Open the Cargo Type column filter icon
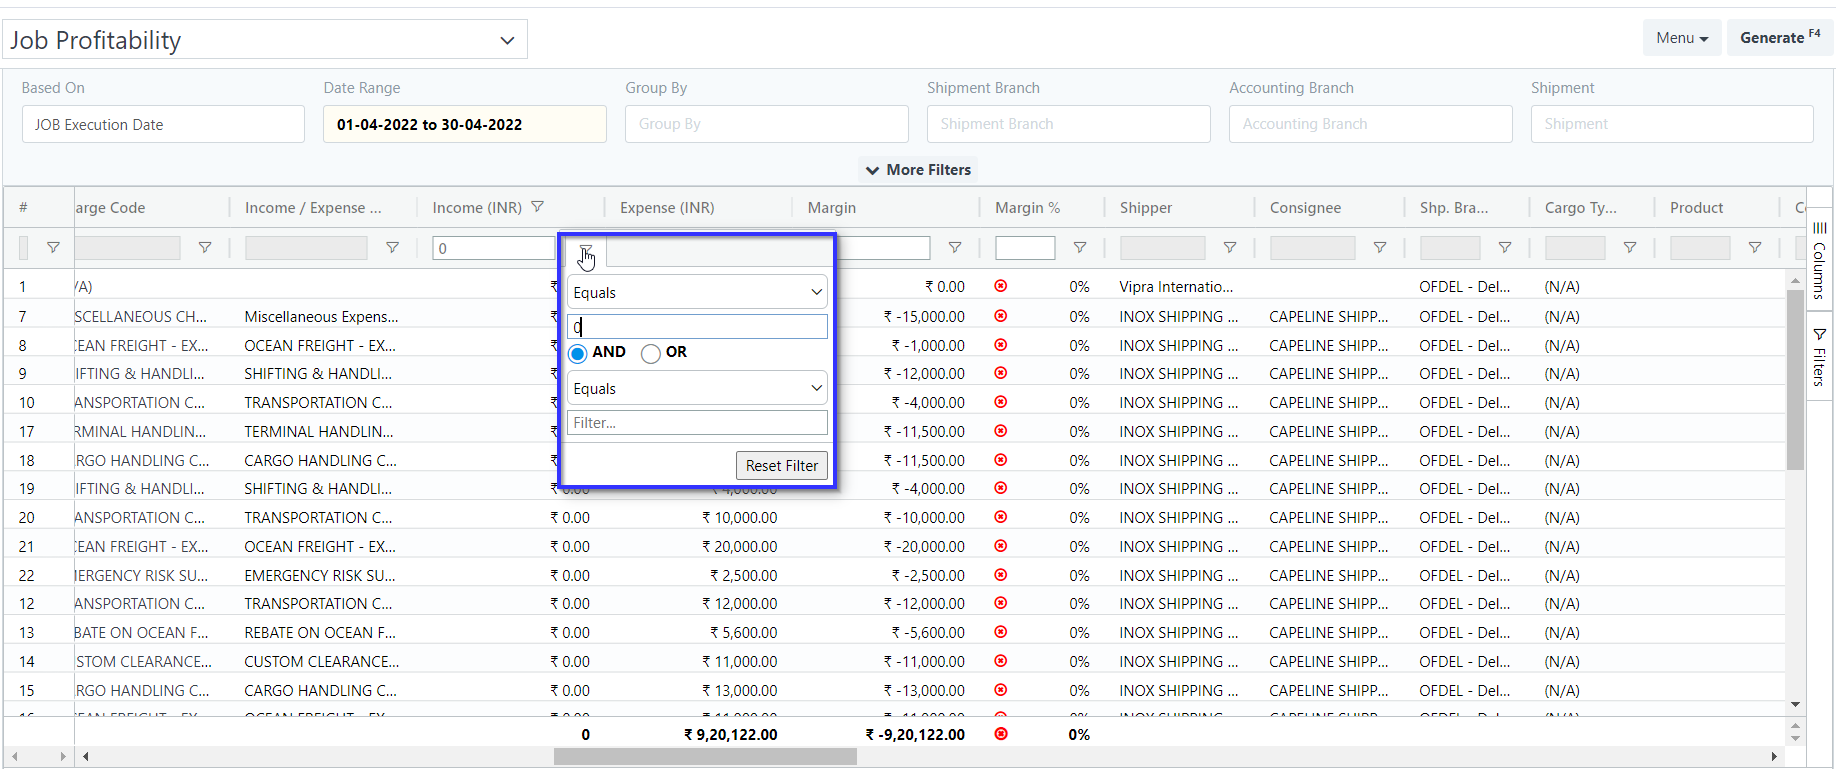Viewport: 1836px width, 769px height. pos(1630,248)
